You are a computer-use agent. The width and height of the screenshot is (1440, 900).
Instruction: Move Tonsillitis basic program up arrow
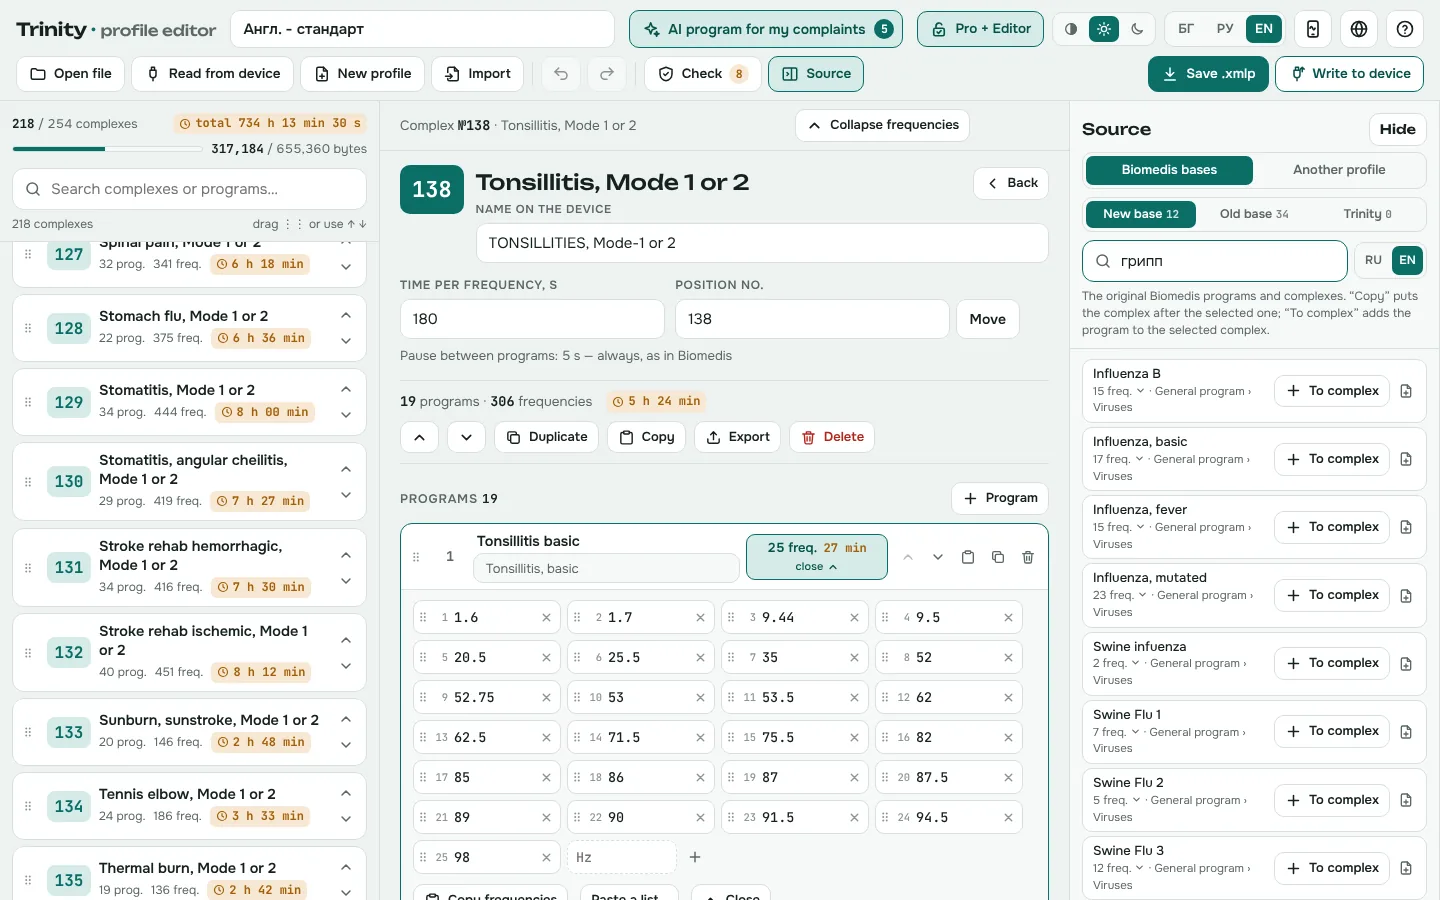tap(908, 557)
